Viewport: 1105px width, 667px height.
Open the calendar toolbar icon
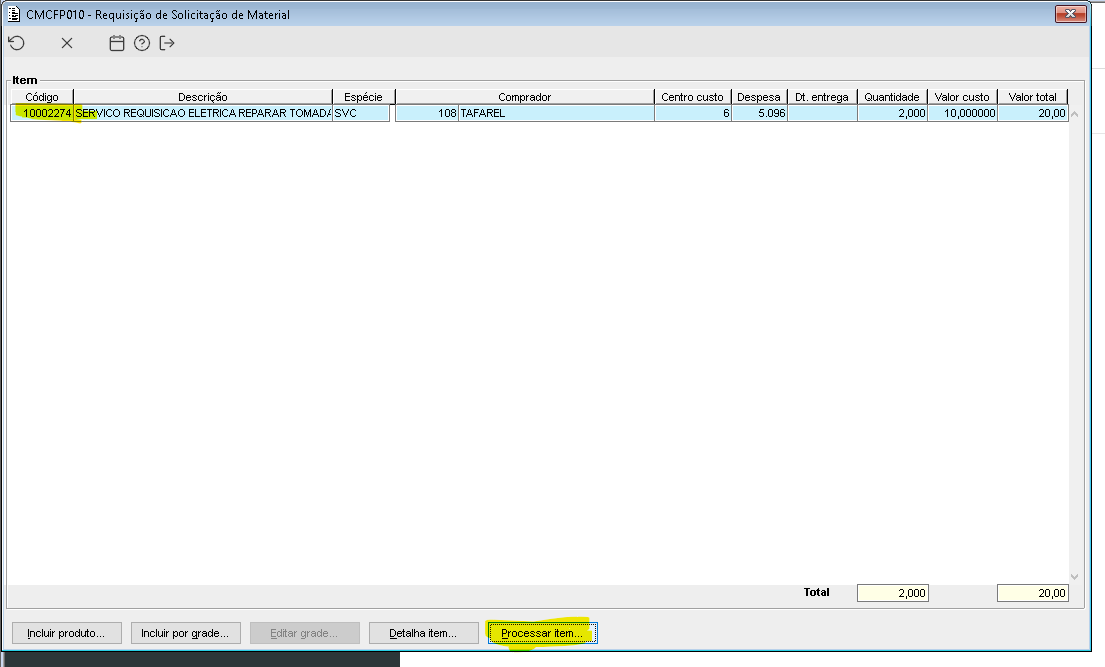tap(117, 43)
